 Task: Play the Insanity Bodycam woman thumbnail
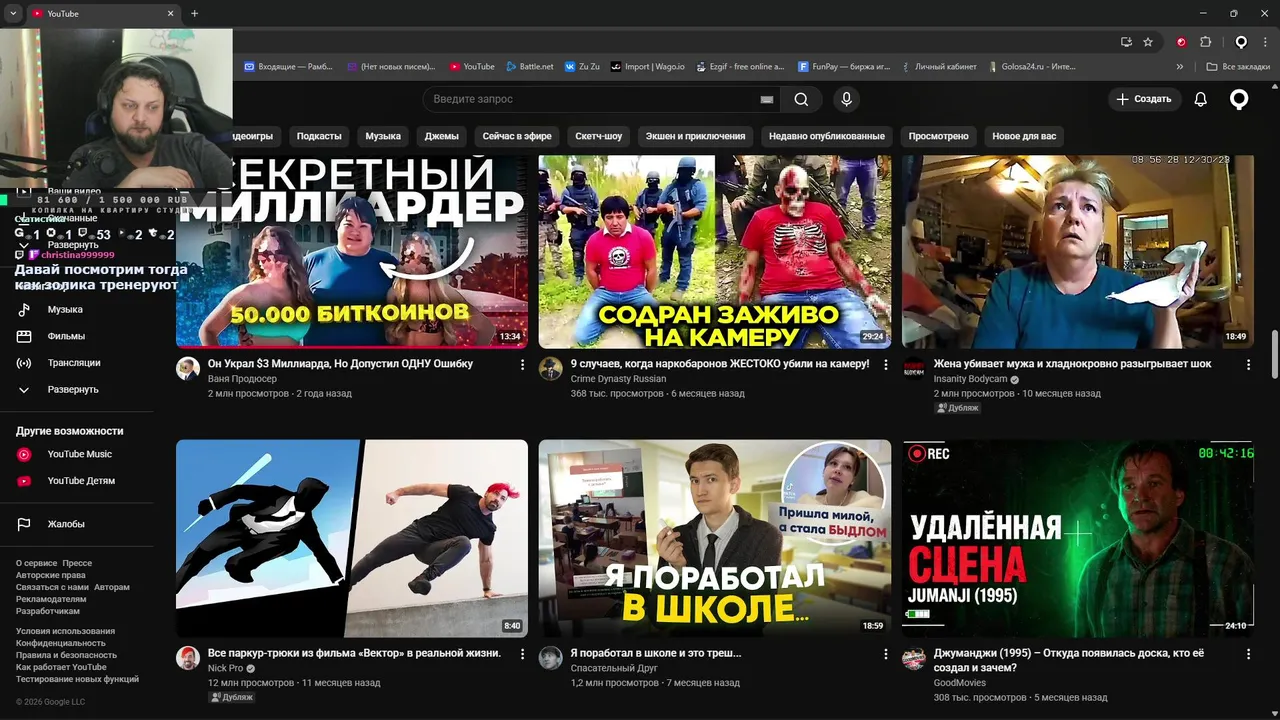[1078, 252]
